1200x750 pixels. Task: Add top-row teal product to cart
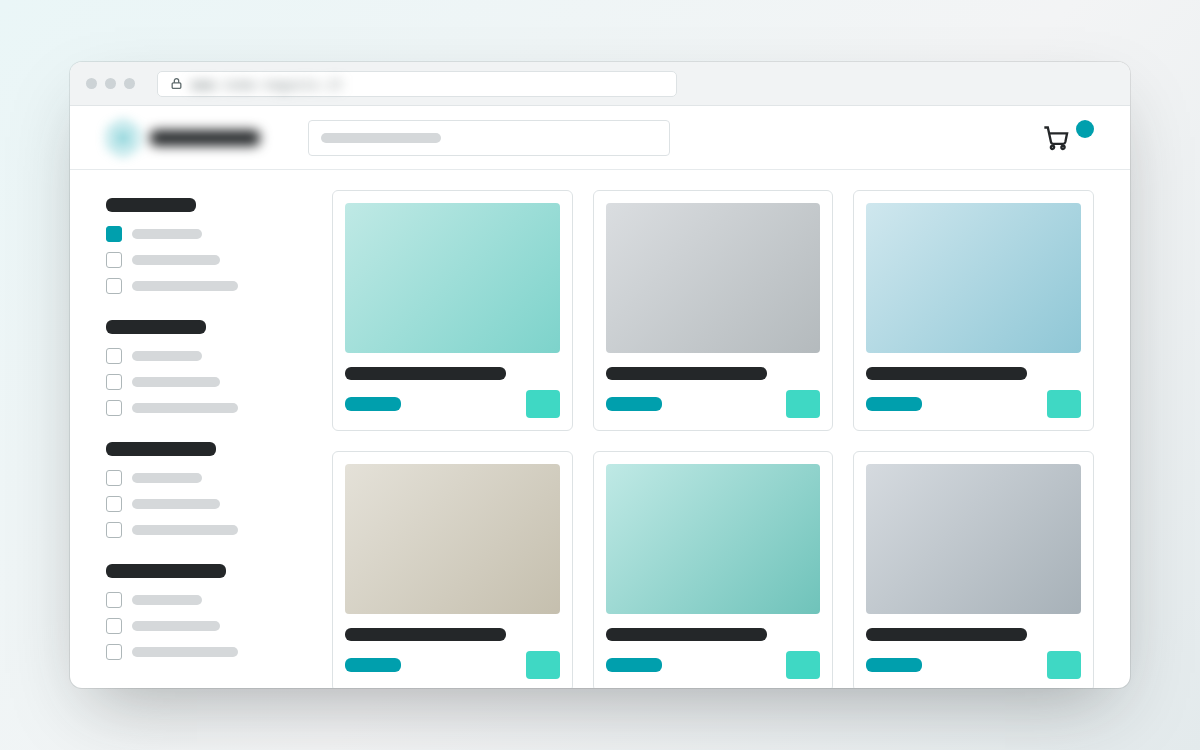coord(543,404)
